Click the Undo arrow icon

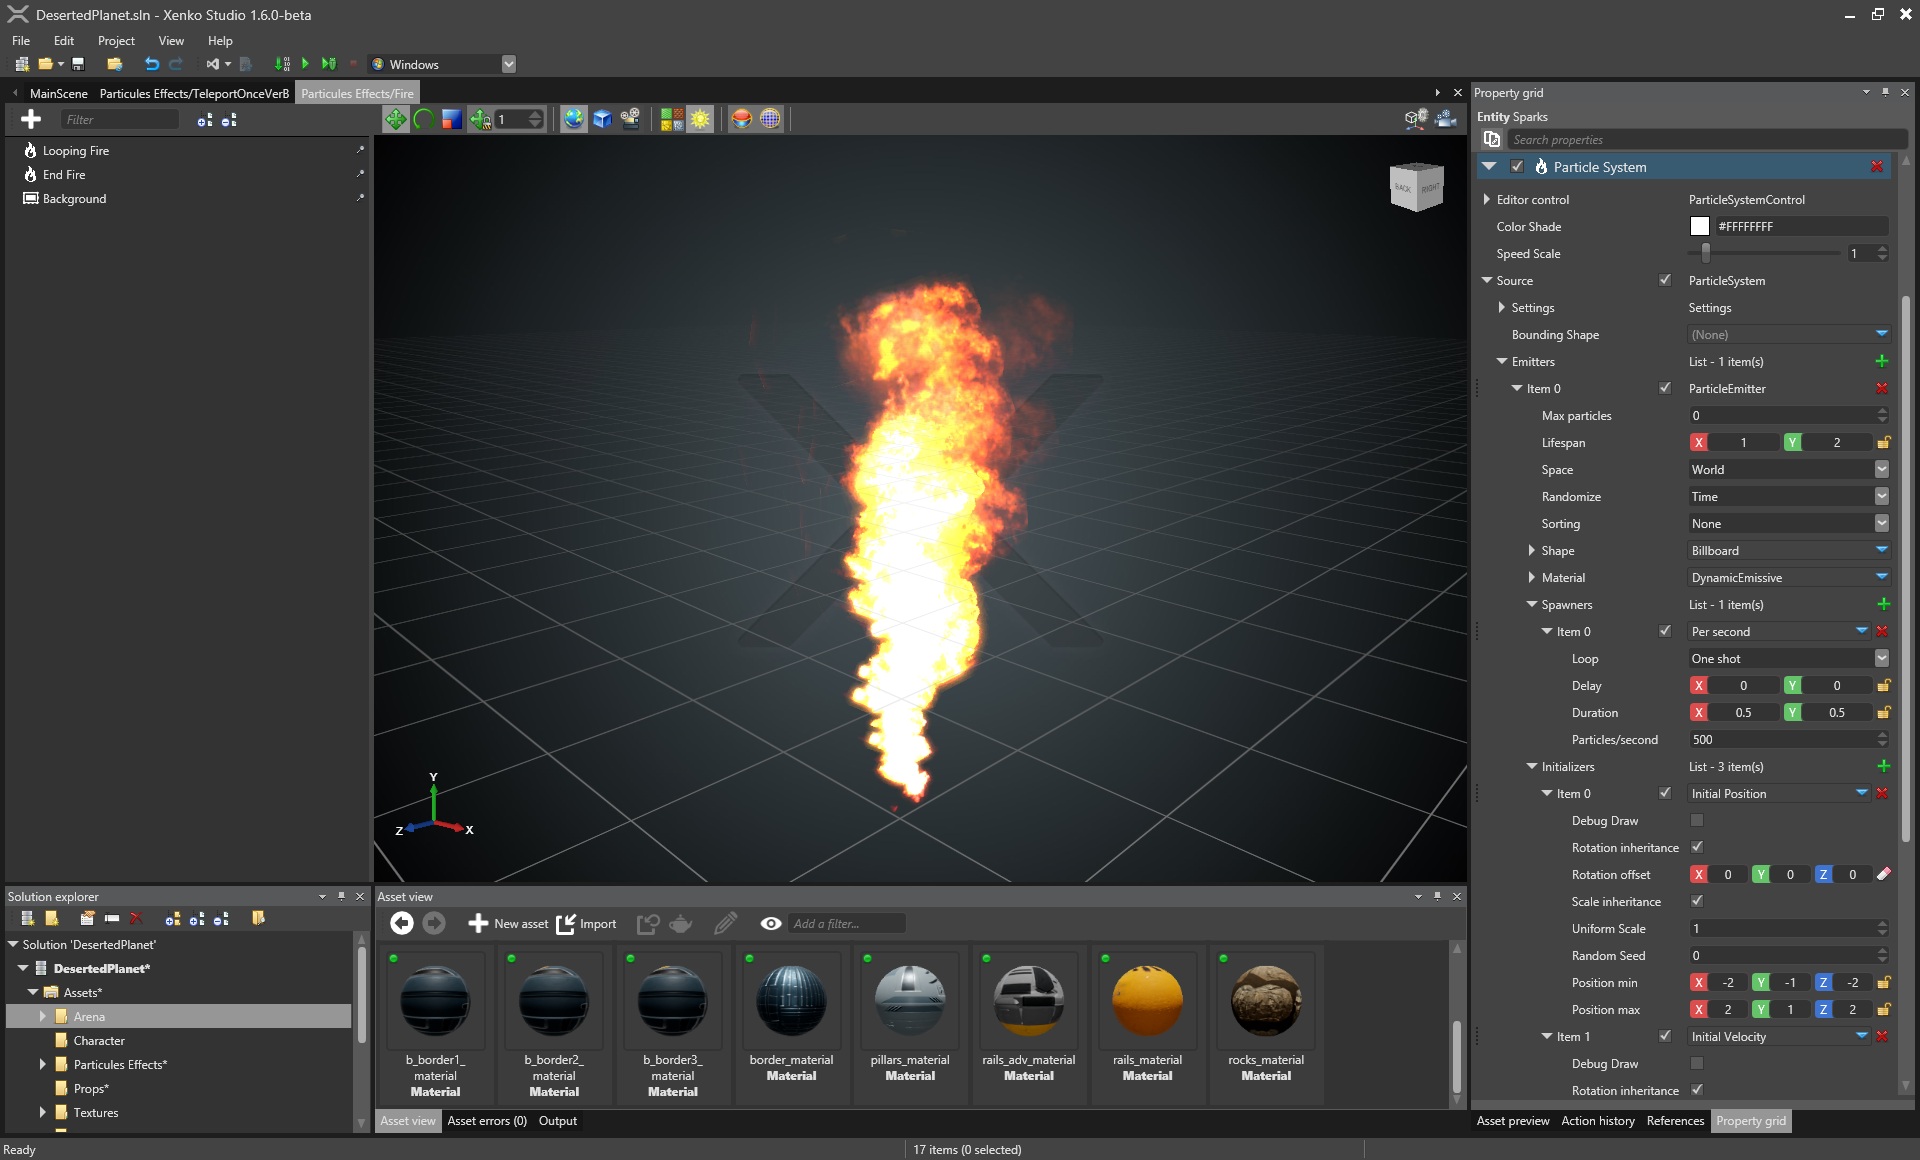[152, 64]
